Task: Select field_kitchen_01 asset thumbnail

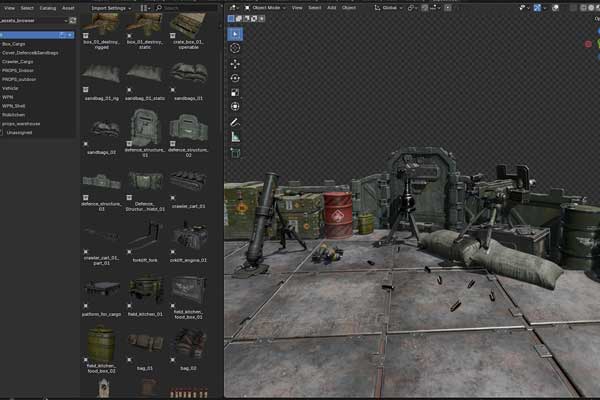Action: [x=145, y=289]
